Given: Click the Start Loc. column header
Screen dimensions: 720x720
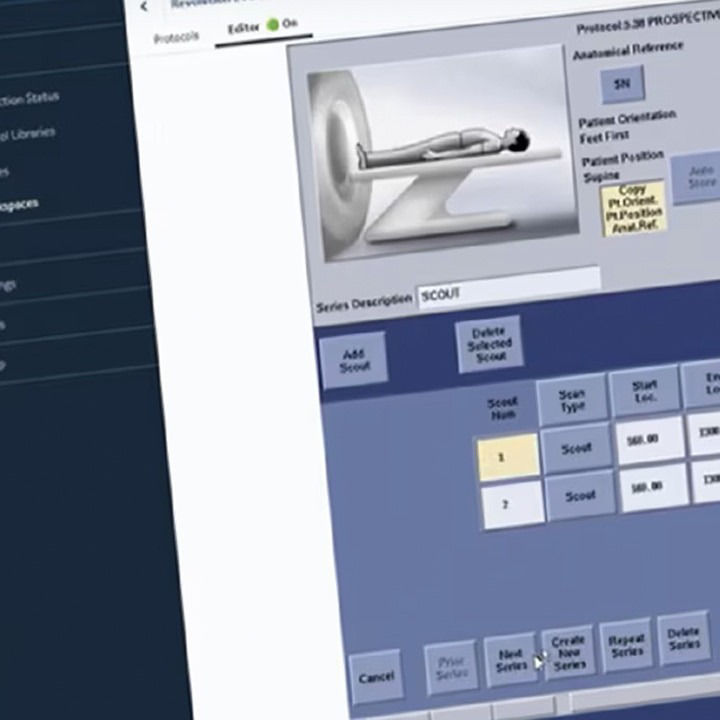Looking at the screenshot, I should (645, 390).
